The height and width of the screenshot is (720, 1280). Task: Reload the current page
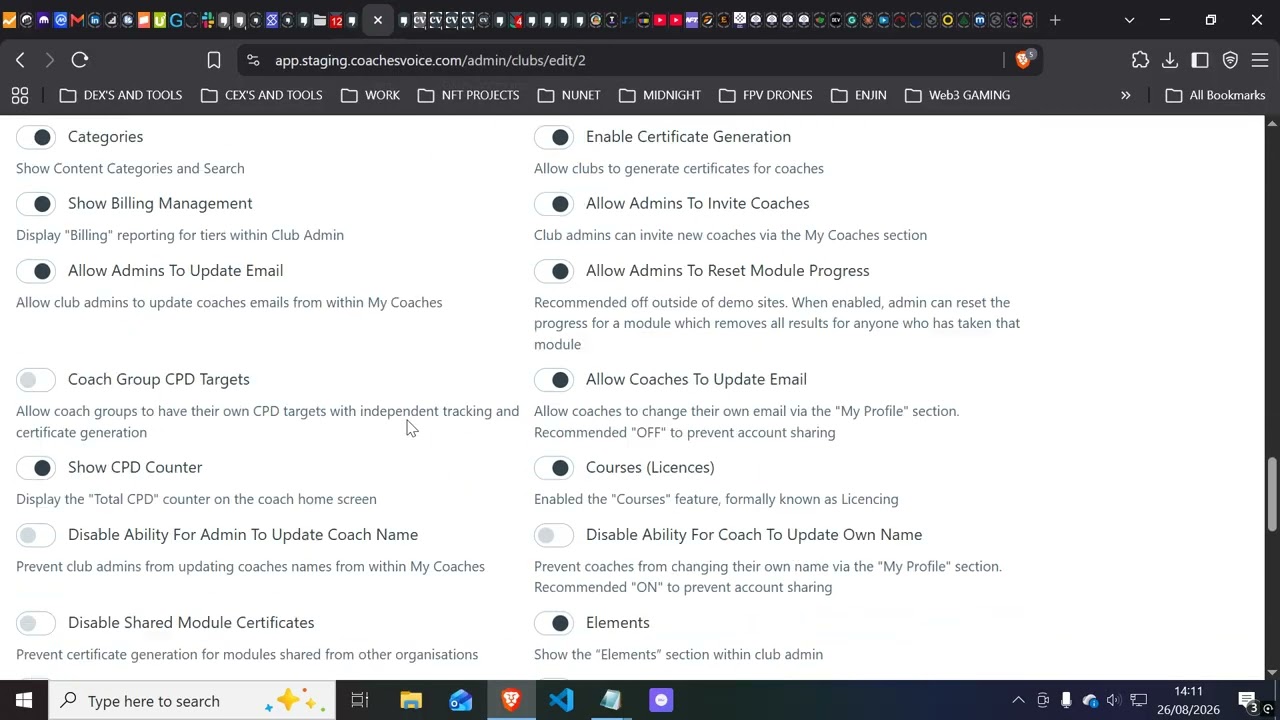(80, 60)
